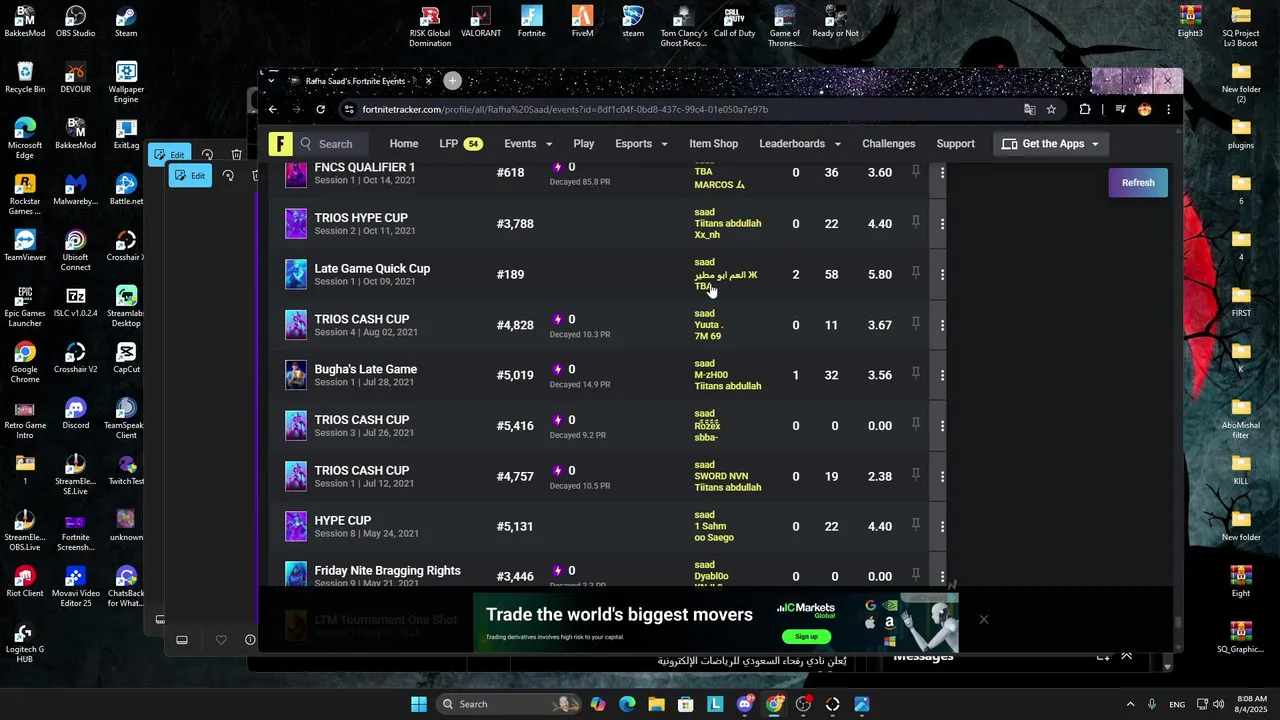Click the Fortnite Tracker yellow F logo
Viewport: 1280px width, 720px height.
pos(281,144)
